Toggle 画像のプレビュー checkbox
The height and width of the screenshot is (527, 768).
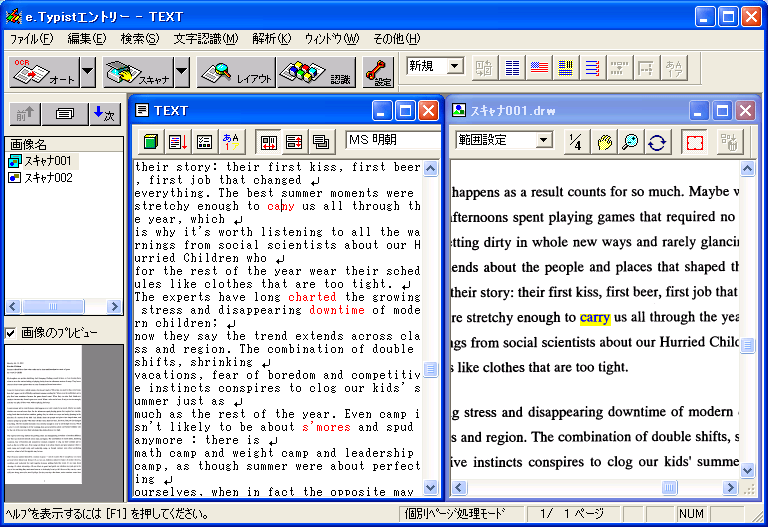click(x=11, y=333)
